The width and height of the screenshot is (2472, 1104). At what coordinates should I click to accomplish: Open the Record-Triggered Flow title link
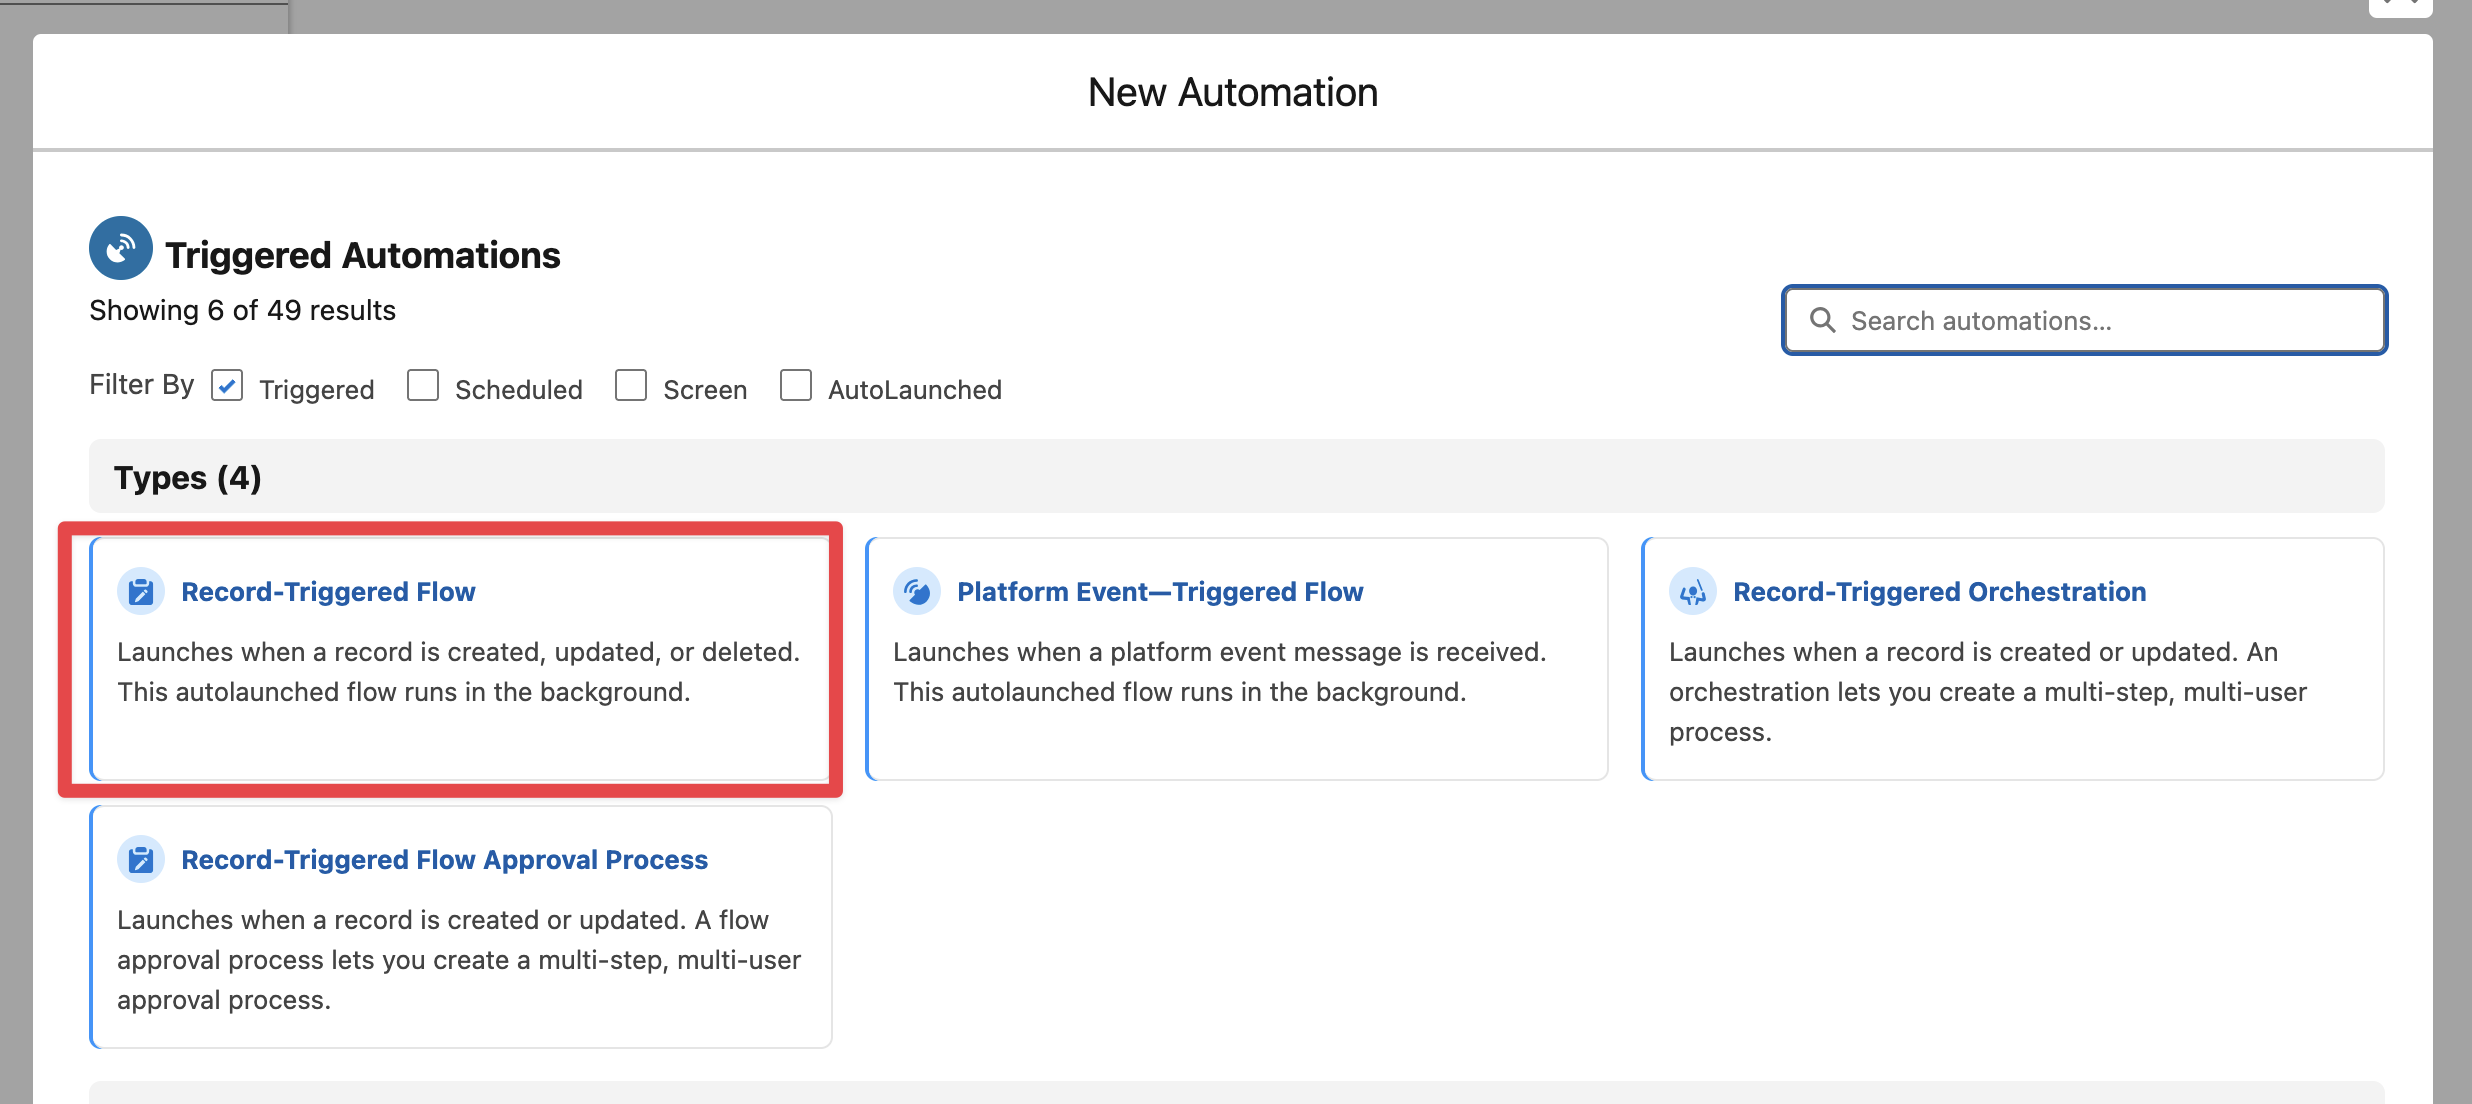click(328, 592)
